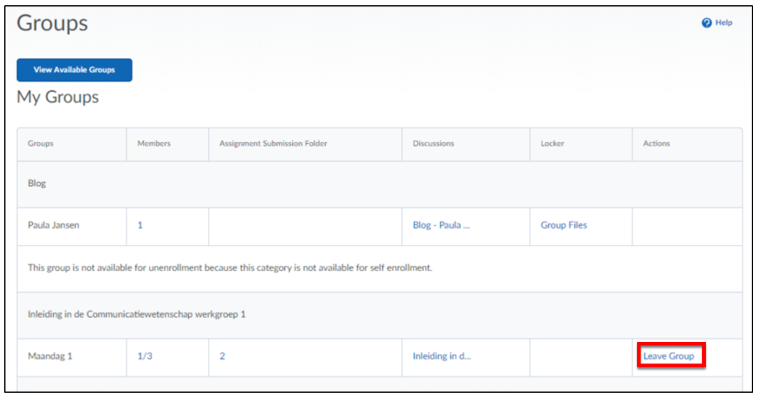Open the Help link text
This screenshot has height=397, width=757.
point(724,23)
